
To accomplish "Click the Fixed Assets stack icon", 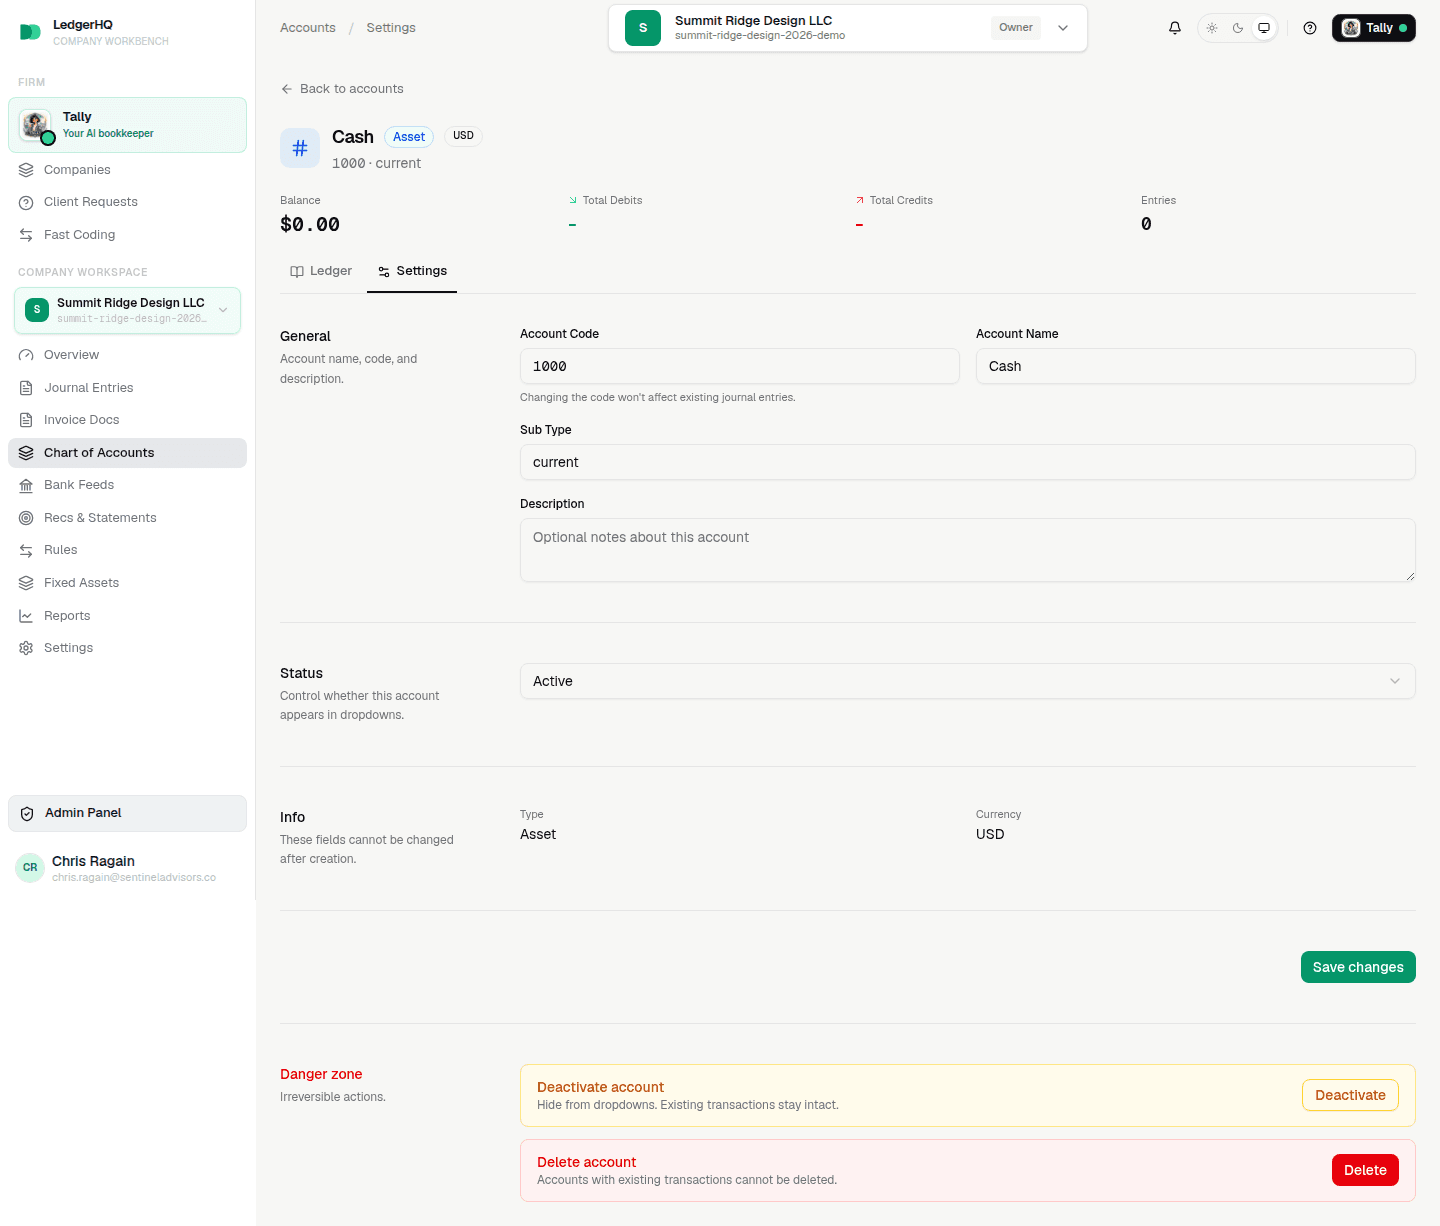I will (26, 583).
